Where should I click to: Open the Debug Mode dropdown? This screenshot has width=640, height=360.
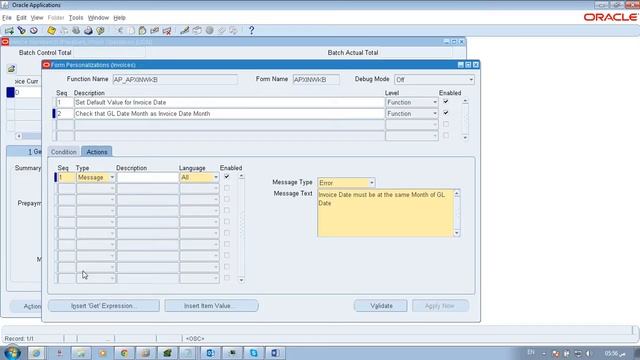pos(471,80)
